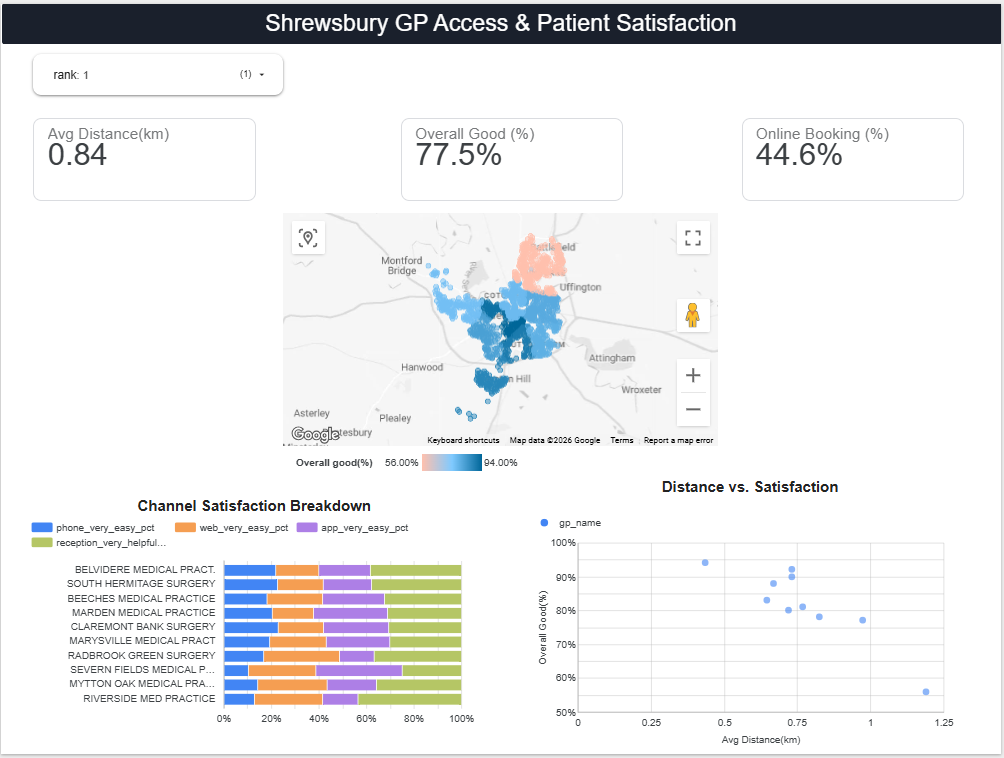Toggle web_very_easy_pct legend series
1004x758 pixels.
[231, 528]
